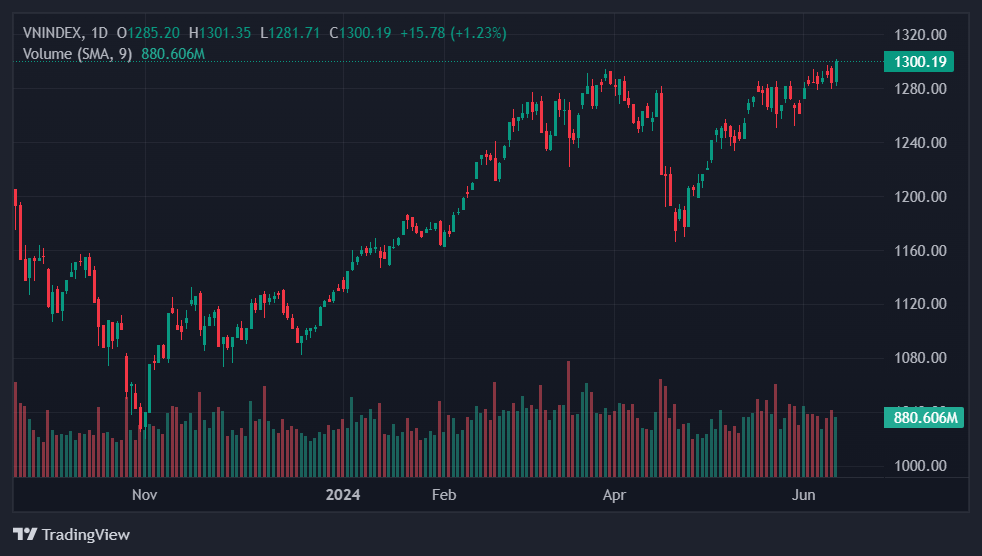The image size is (982, 556).
Task: Open the TradingView text link
Action: [x=85, y=534]
